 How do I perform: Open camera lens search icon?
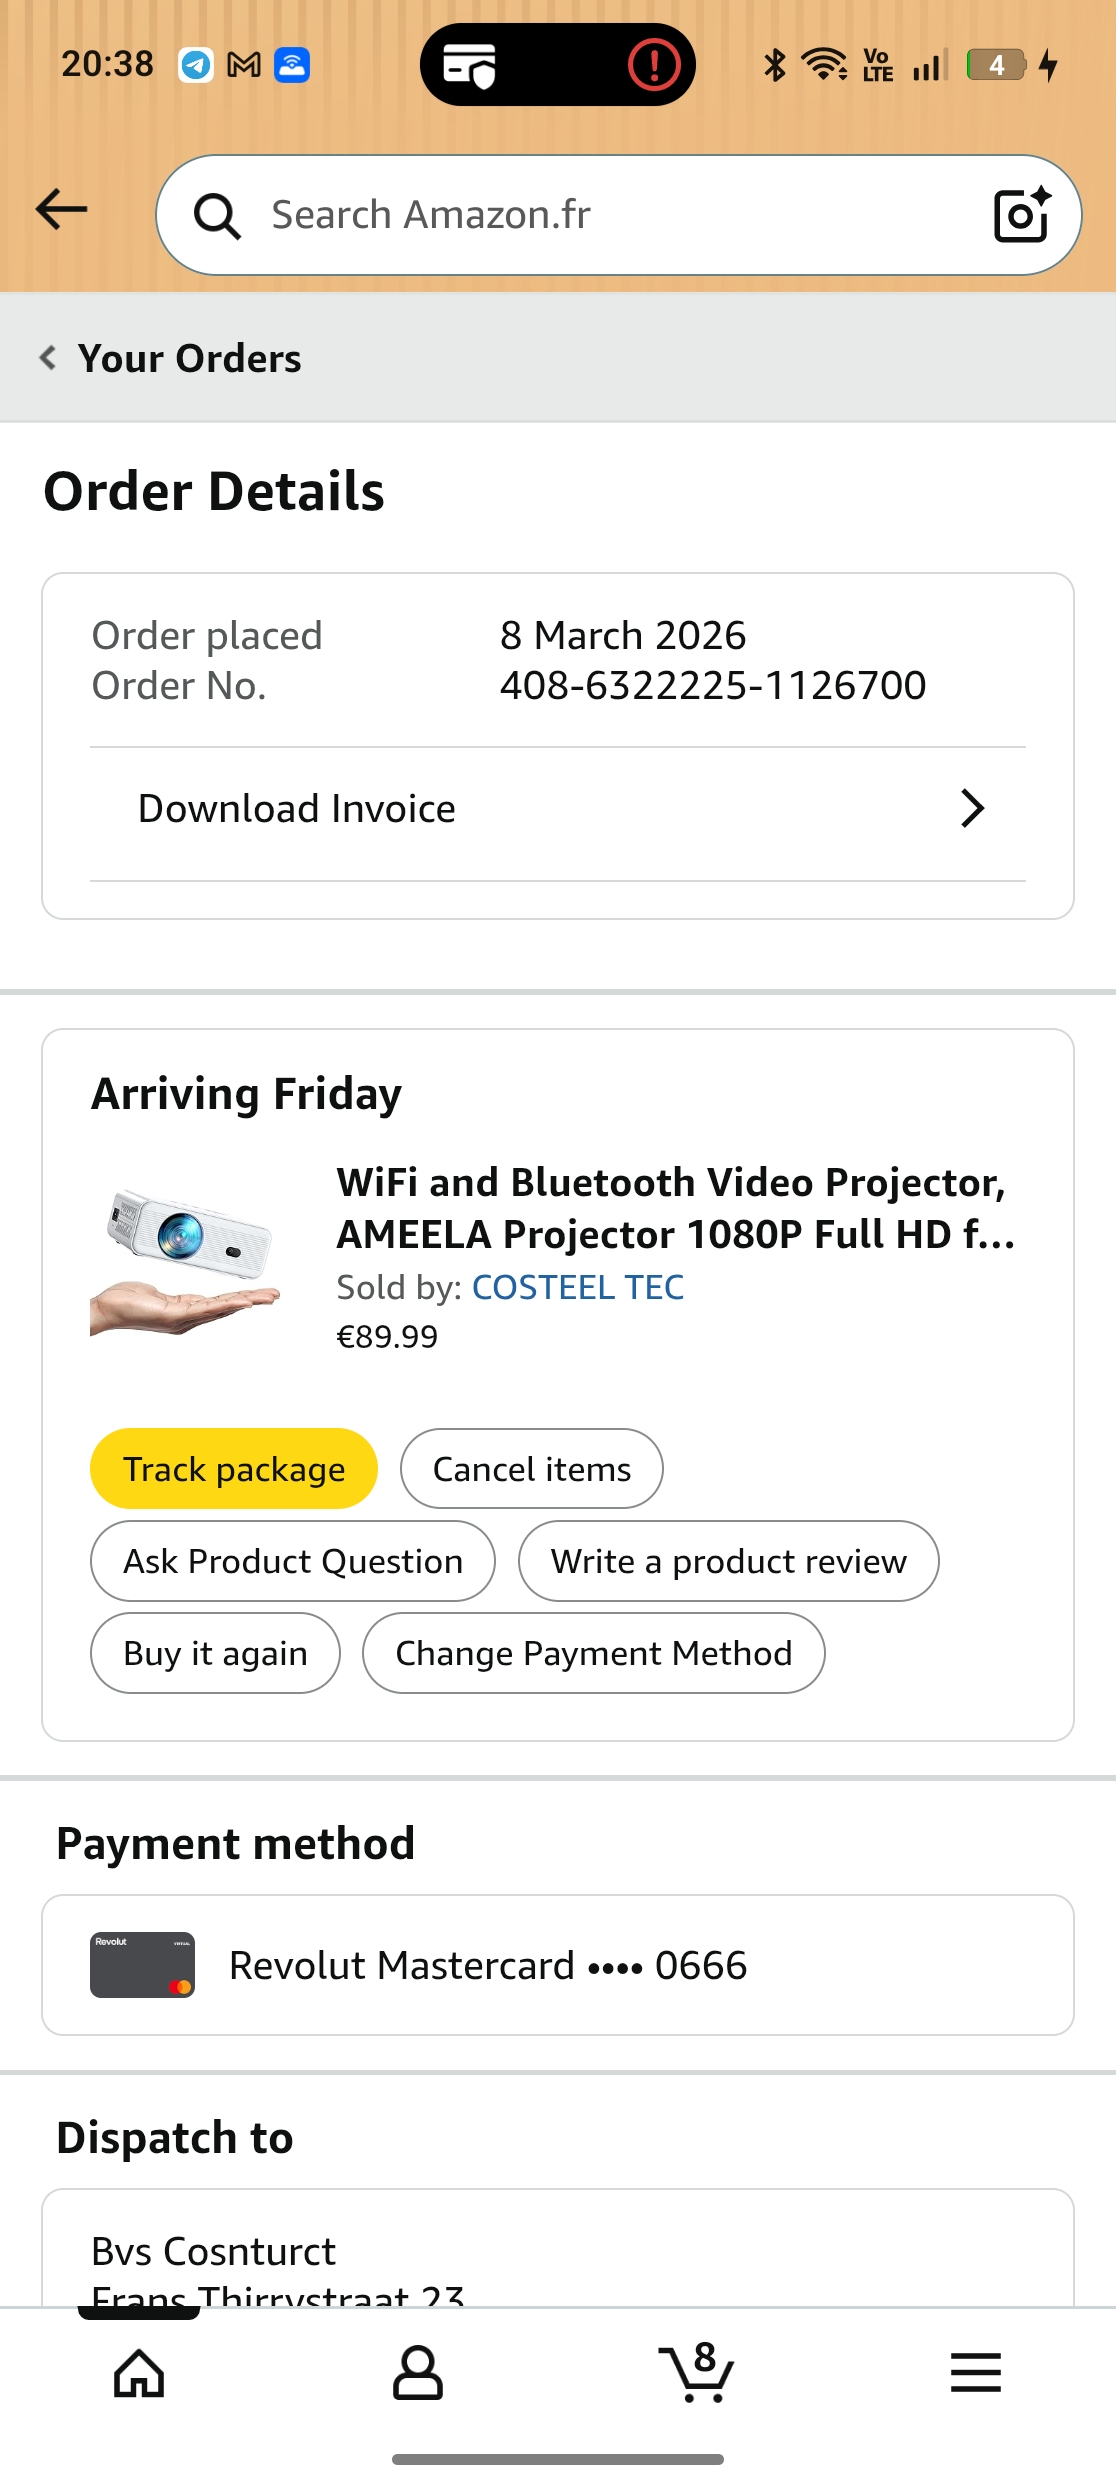coord(1021,215)
